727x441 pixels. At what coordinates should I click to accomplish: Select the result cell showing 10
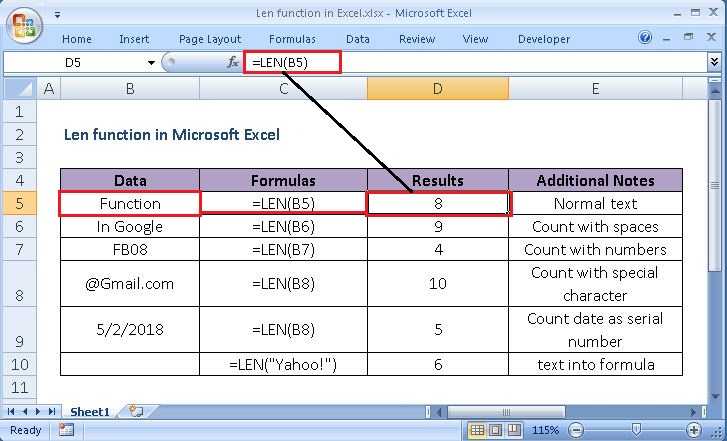438,284
